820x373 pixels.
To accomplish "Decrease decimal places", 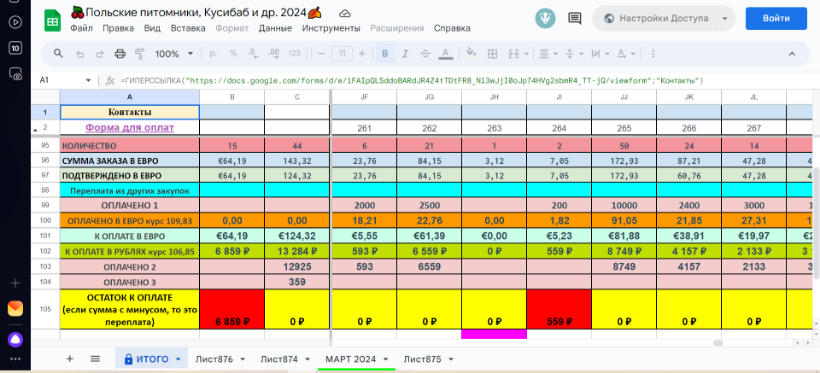I will (253, 53).
